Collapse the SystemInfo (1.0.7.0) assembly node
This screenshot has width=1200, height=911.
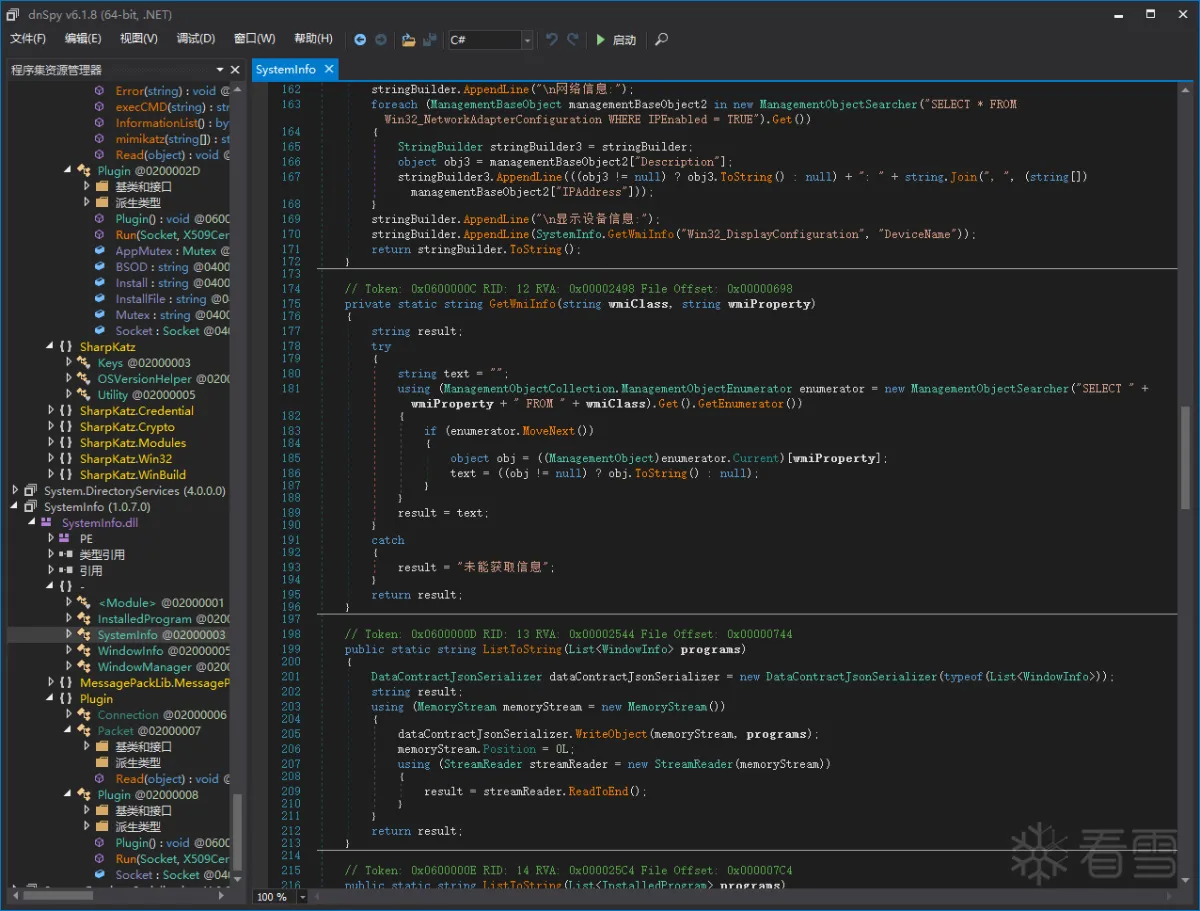pyautogui.click(x=16, y=507)
